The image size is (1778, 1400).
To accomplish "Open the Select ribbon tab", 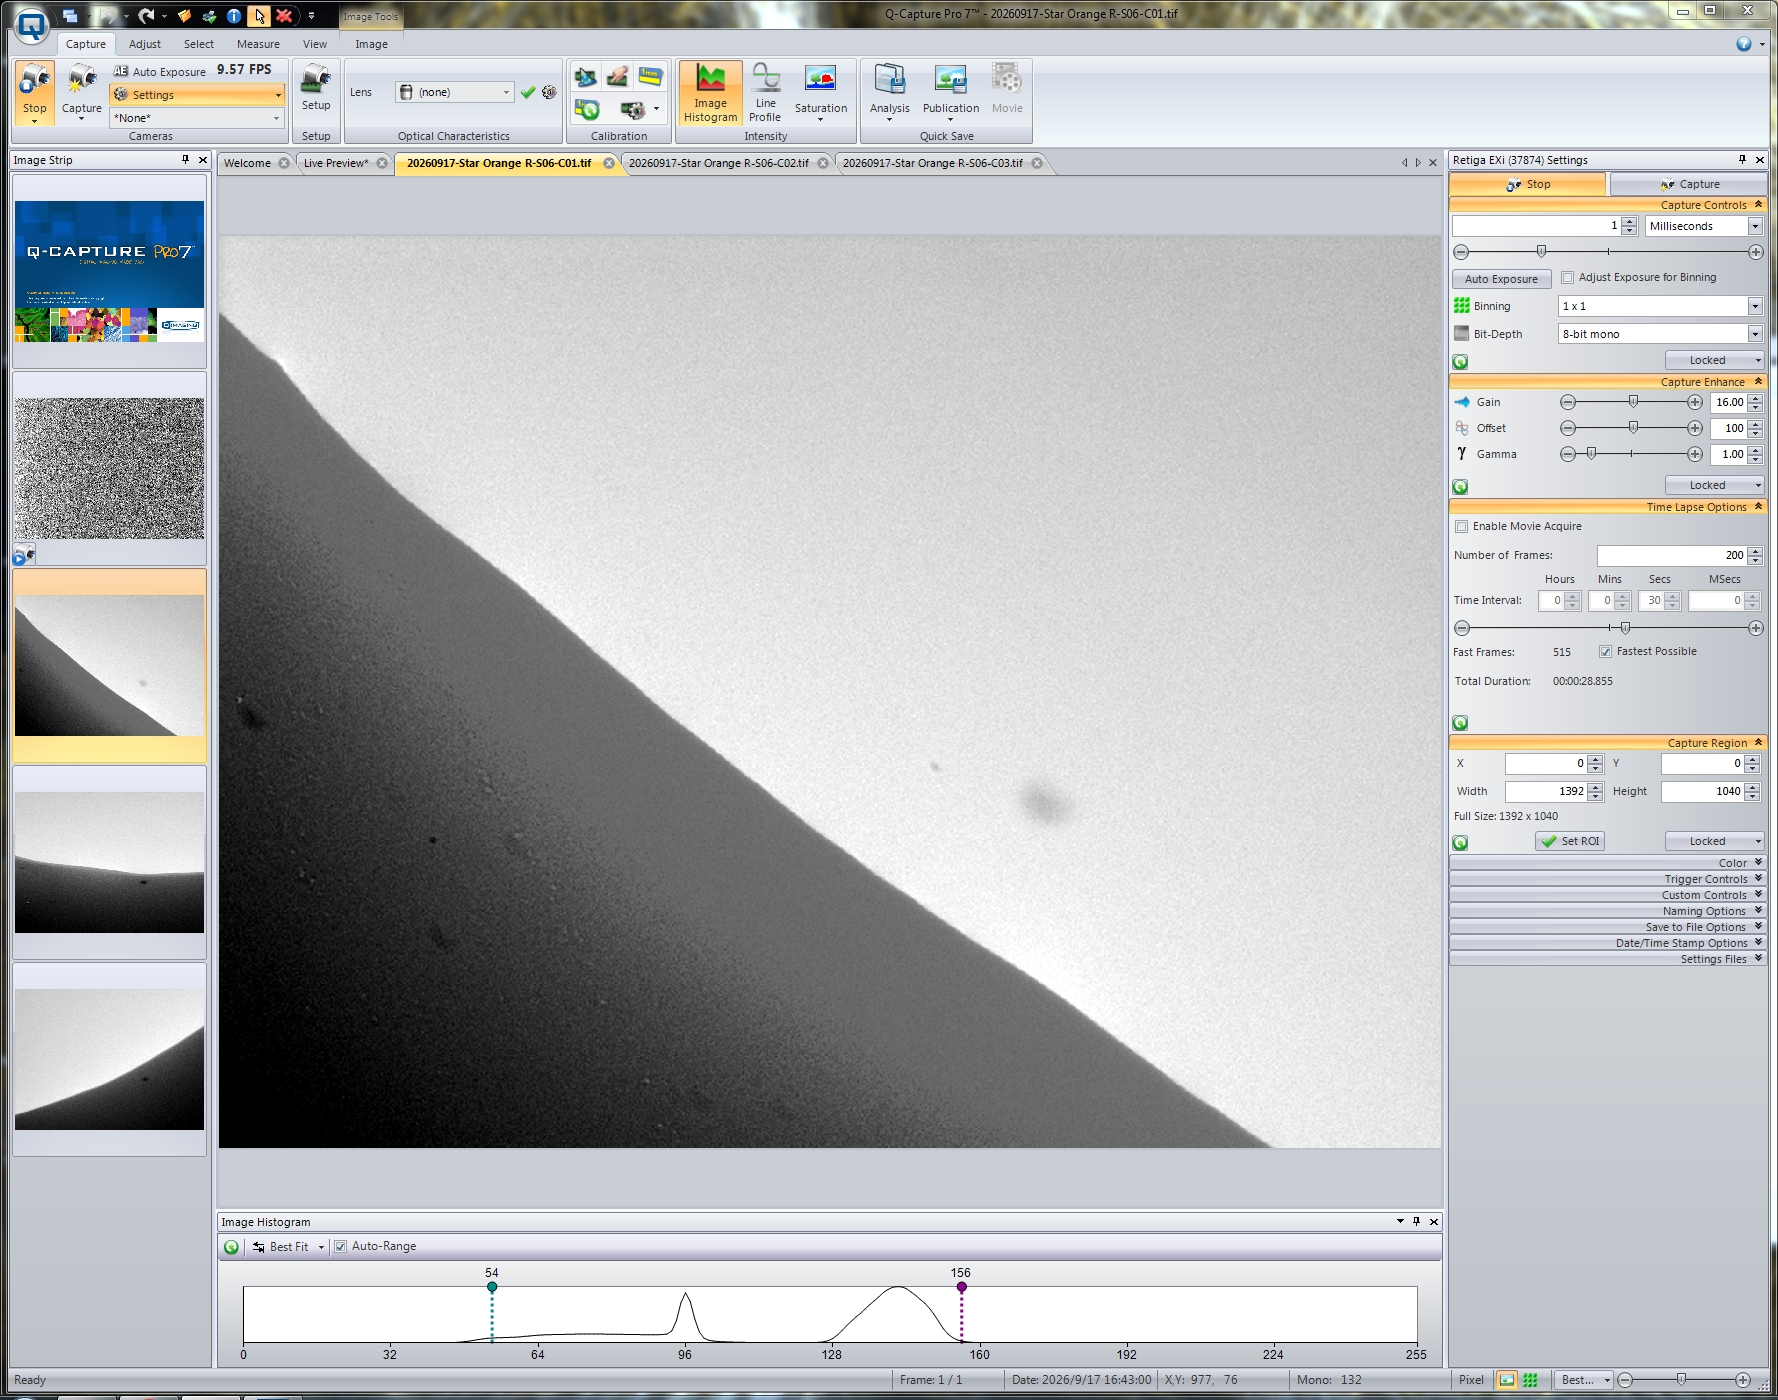I will [199, 44].
